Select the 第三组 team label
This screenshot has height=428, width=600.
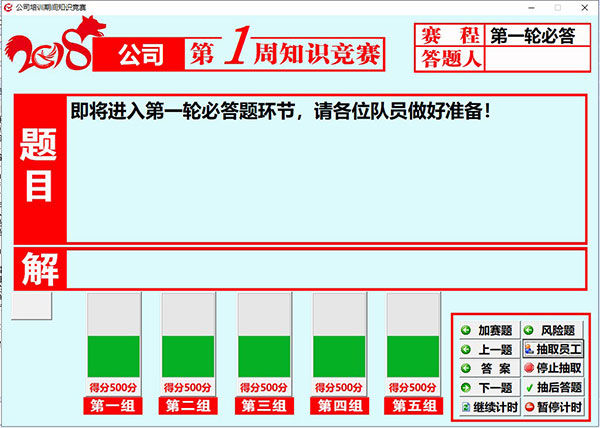point(264,406)
